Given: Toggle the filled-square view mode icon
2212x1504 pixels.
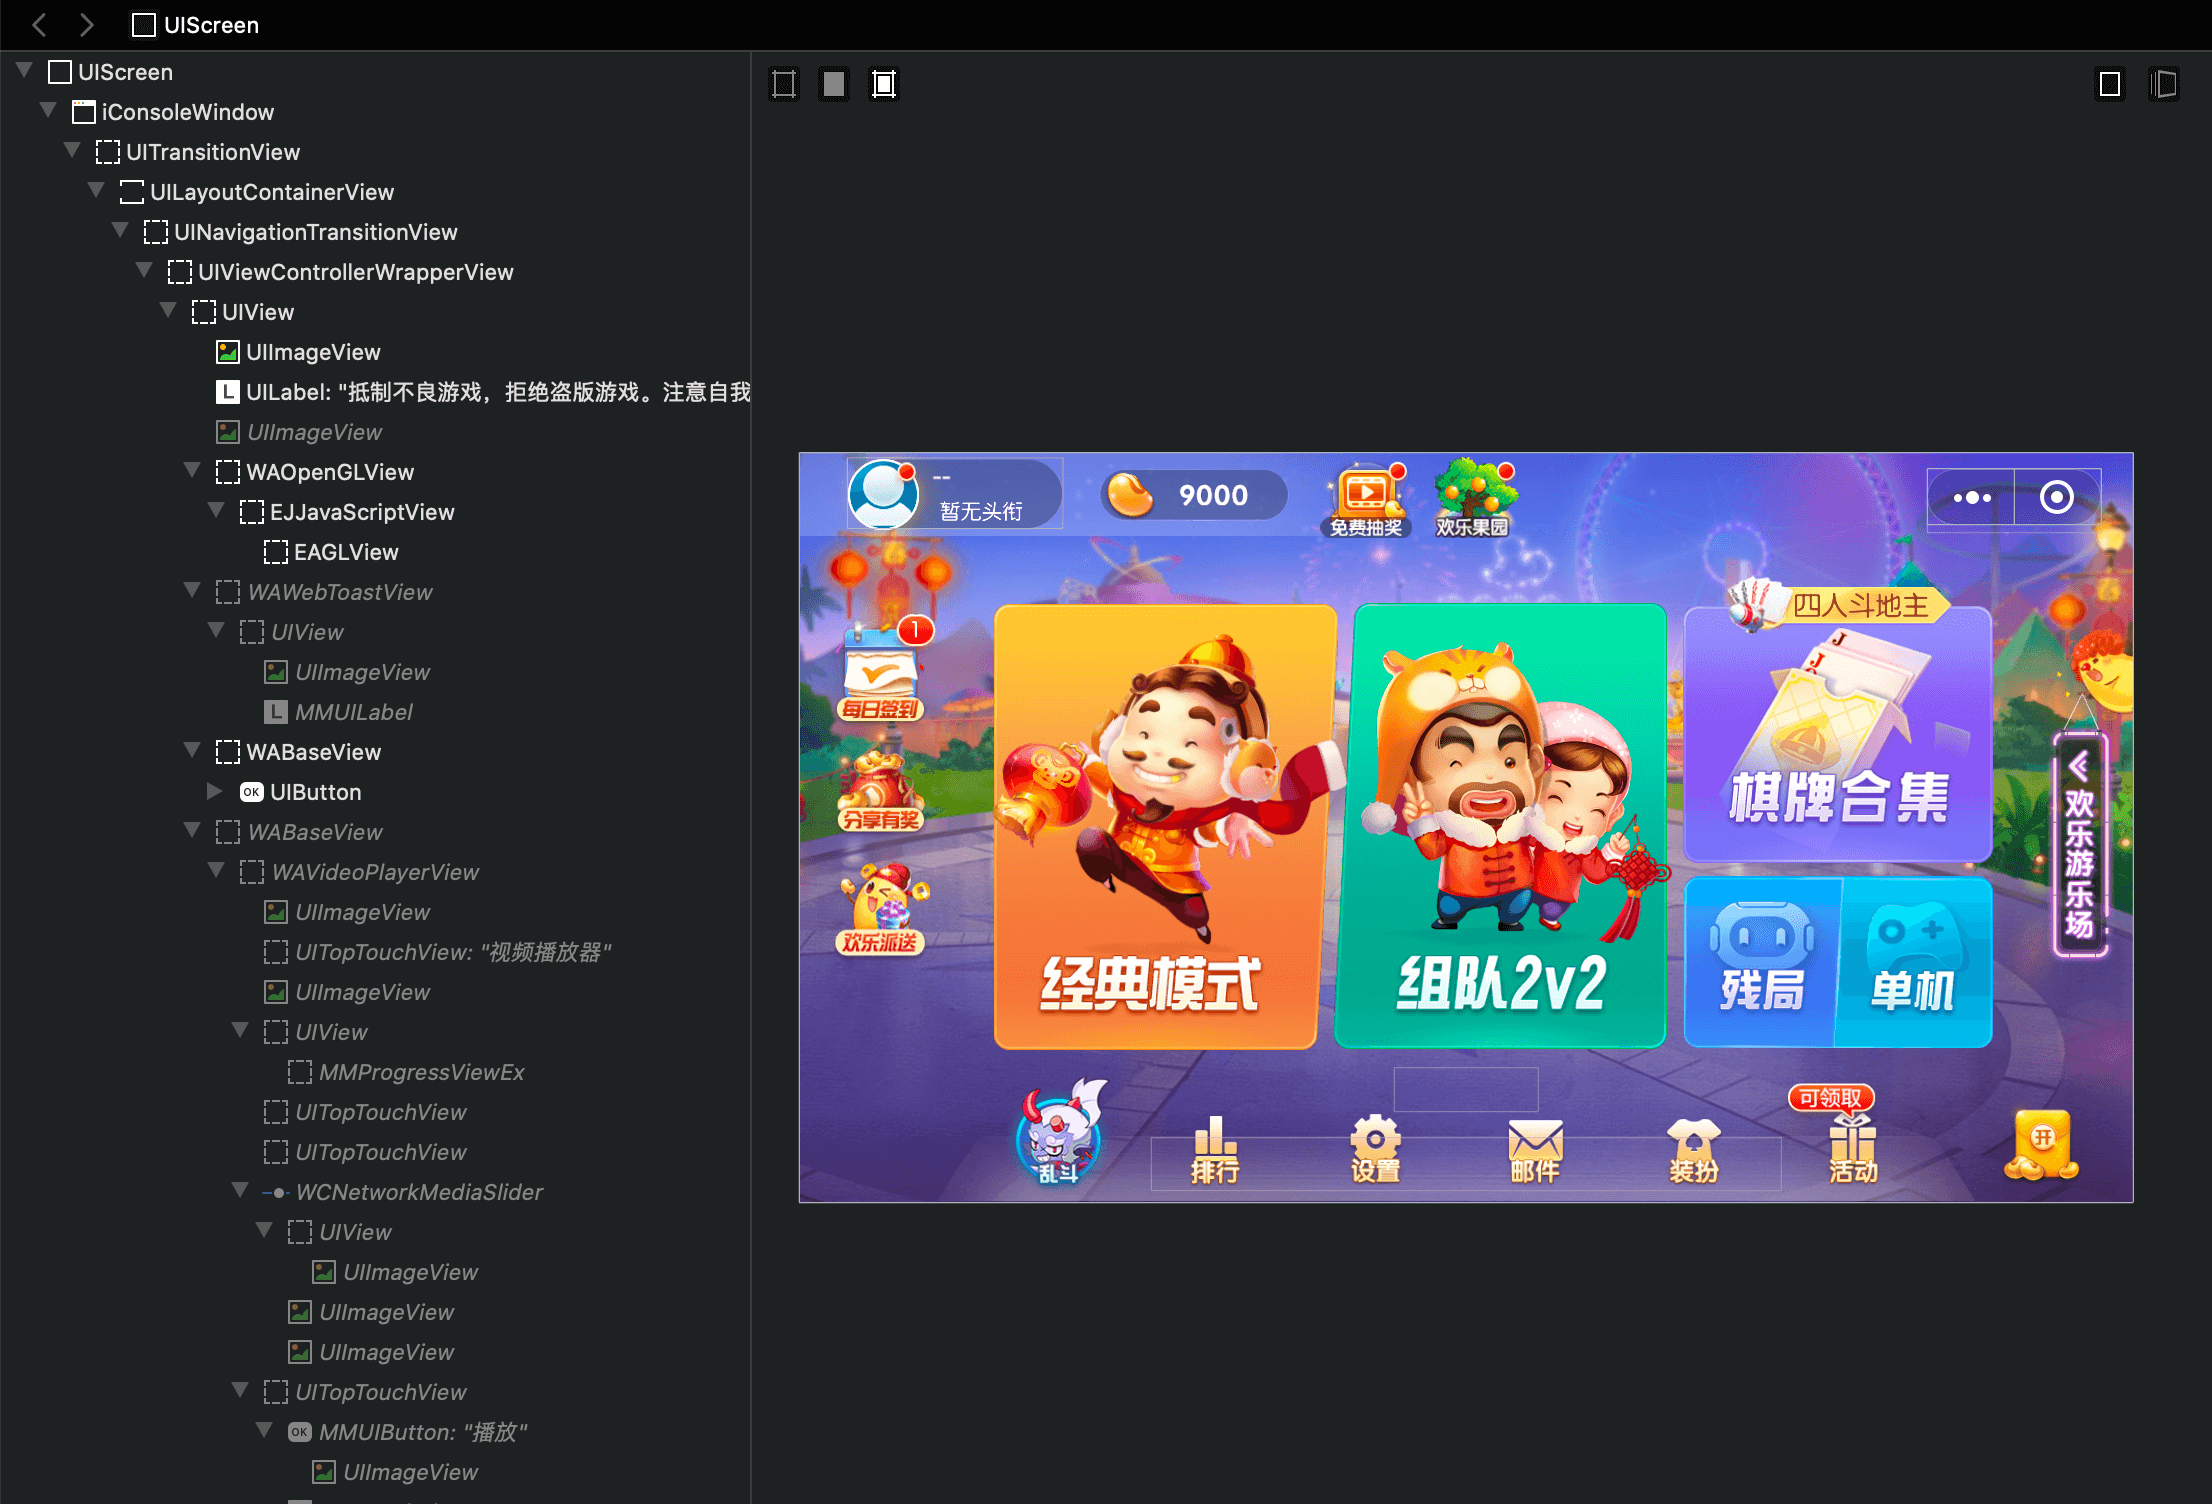Looking at the screenshot, I should pyautogui.click(x=833, y=84).
